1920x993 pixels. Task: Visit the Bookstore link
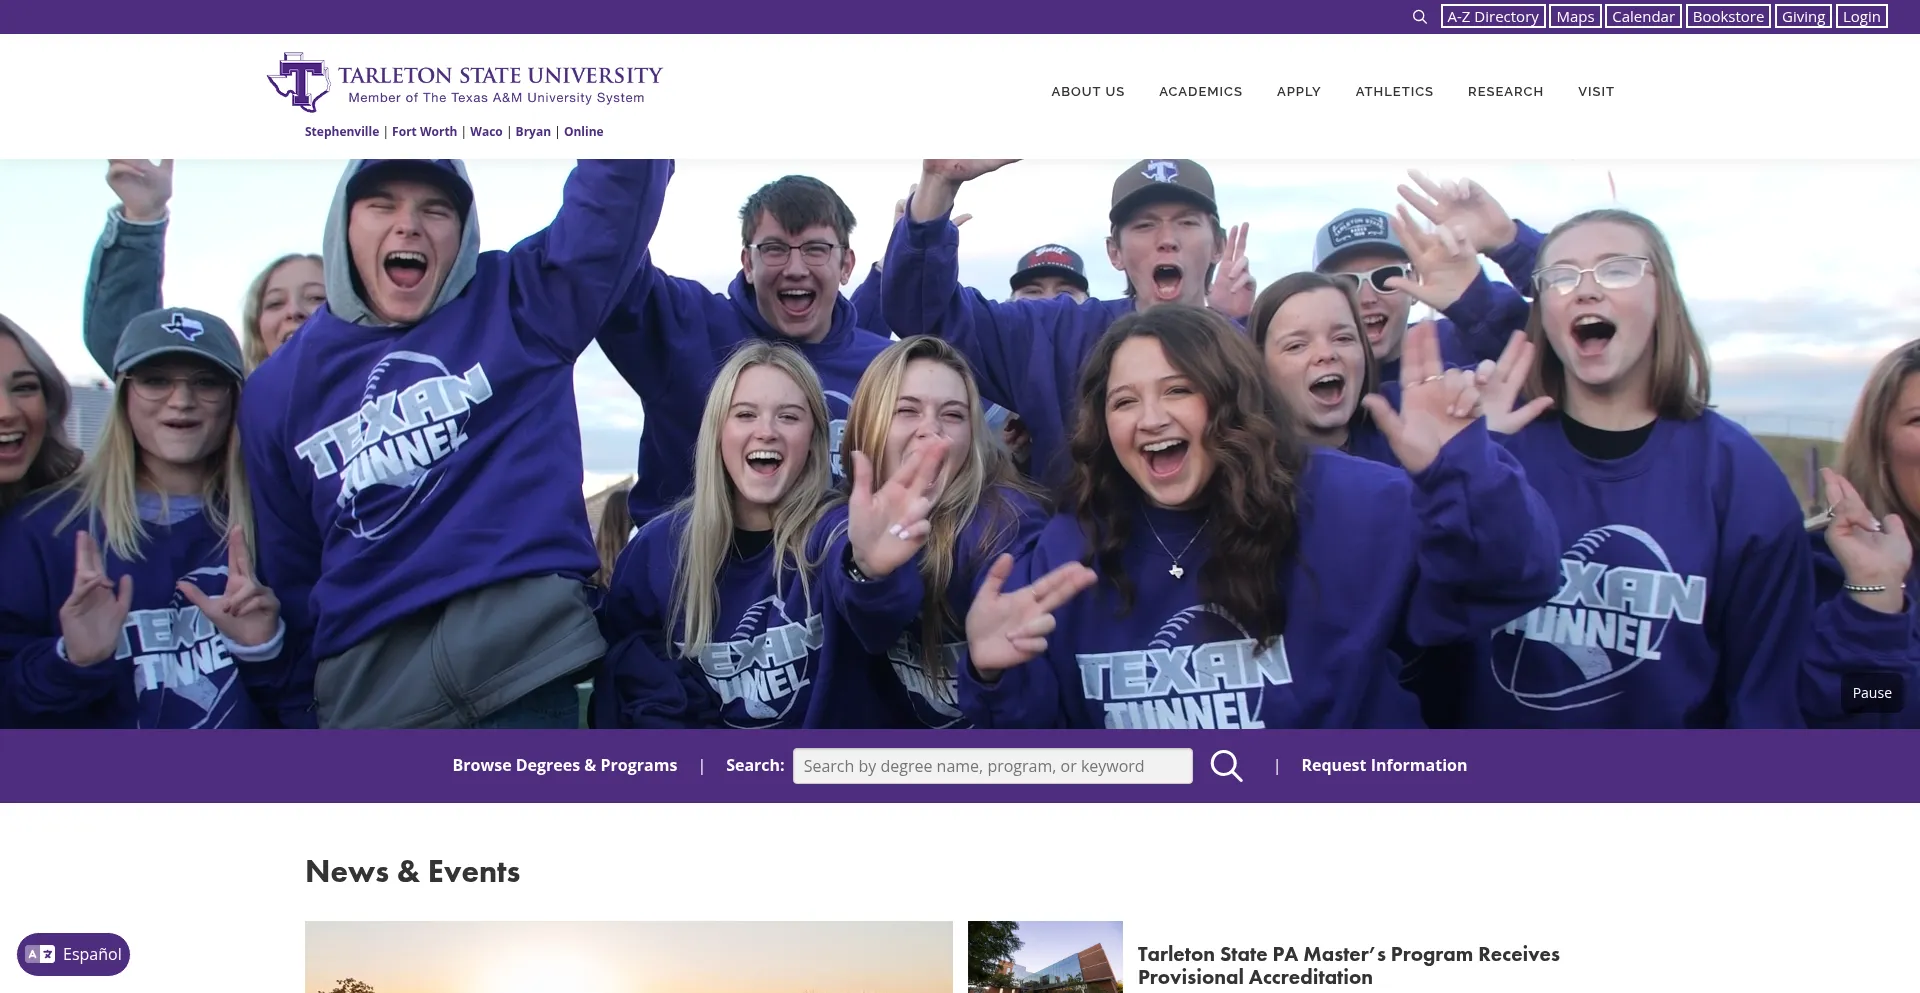[1728, 17]
